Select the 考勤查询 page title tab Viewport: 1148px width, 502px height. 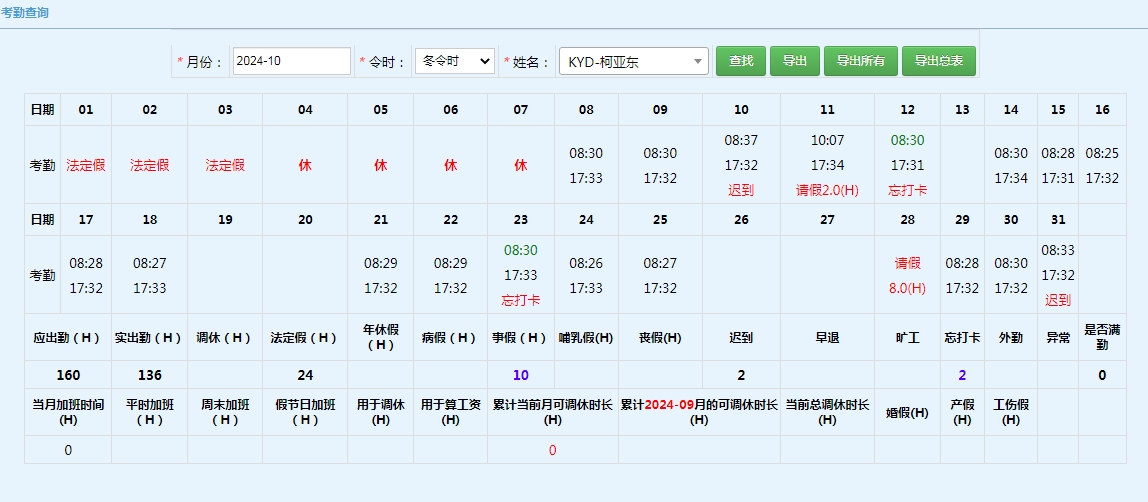[25, 13]
